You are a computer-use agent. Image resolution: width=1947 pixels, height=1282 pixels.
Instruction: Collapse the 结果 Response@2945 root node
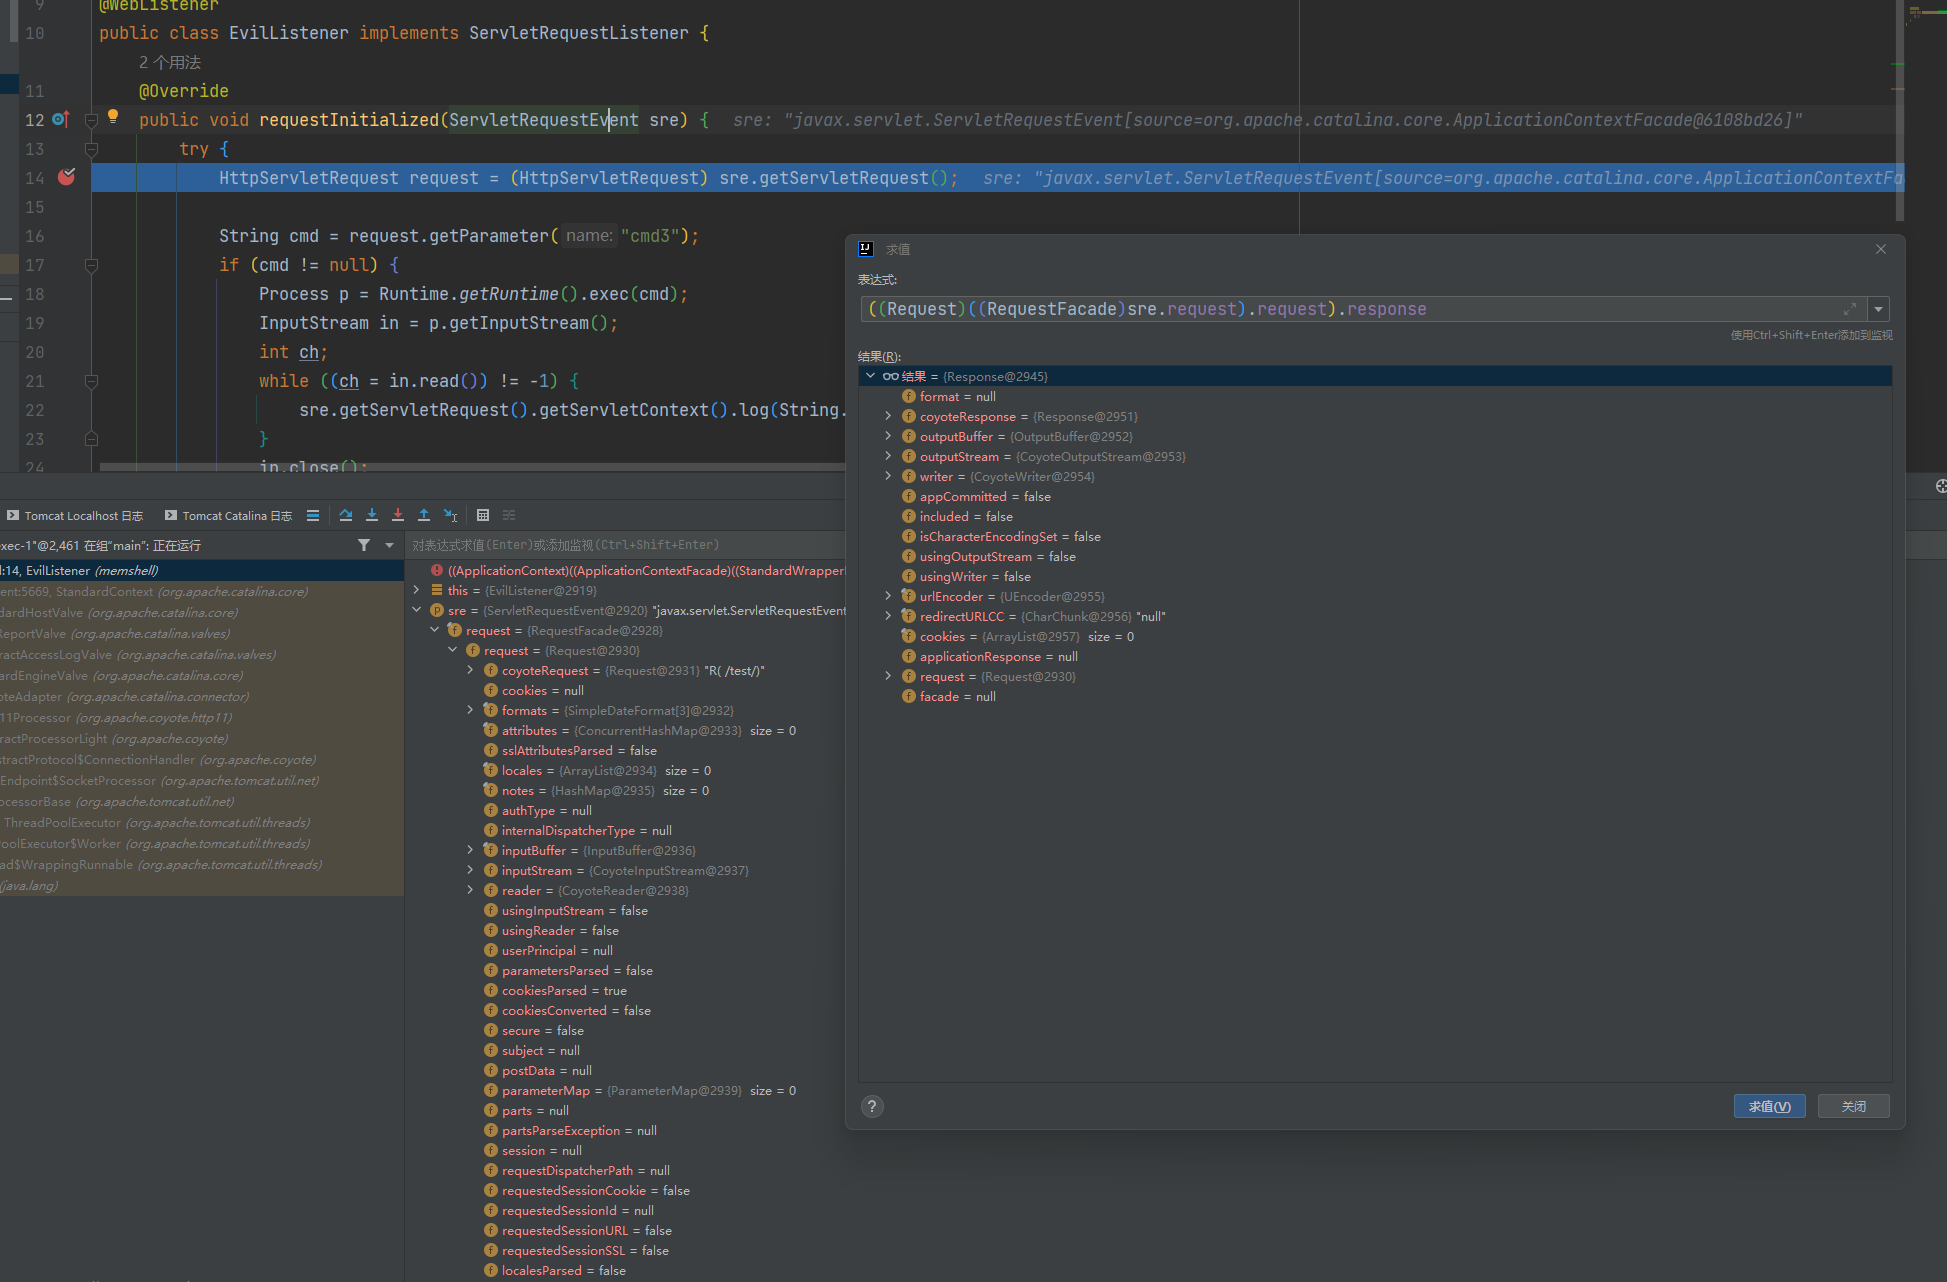870,376
